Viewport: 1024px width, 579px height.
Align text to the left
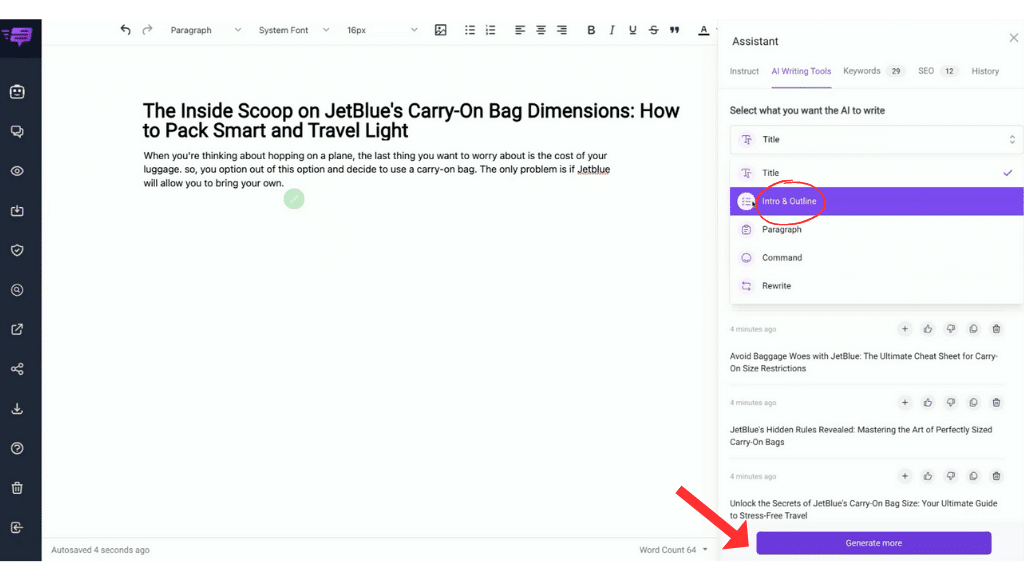pos(520,30)
